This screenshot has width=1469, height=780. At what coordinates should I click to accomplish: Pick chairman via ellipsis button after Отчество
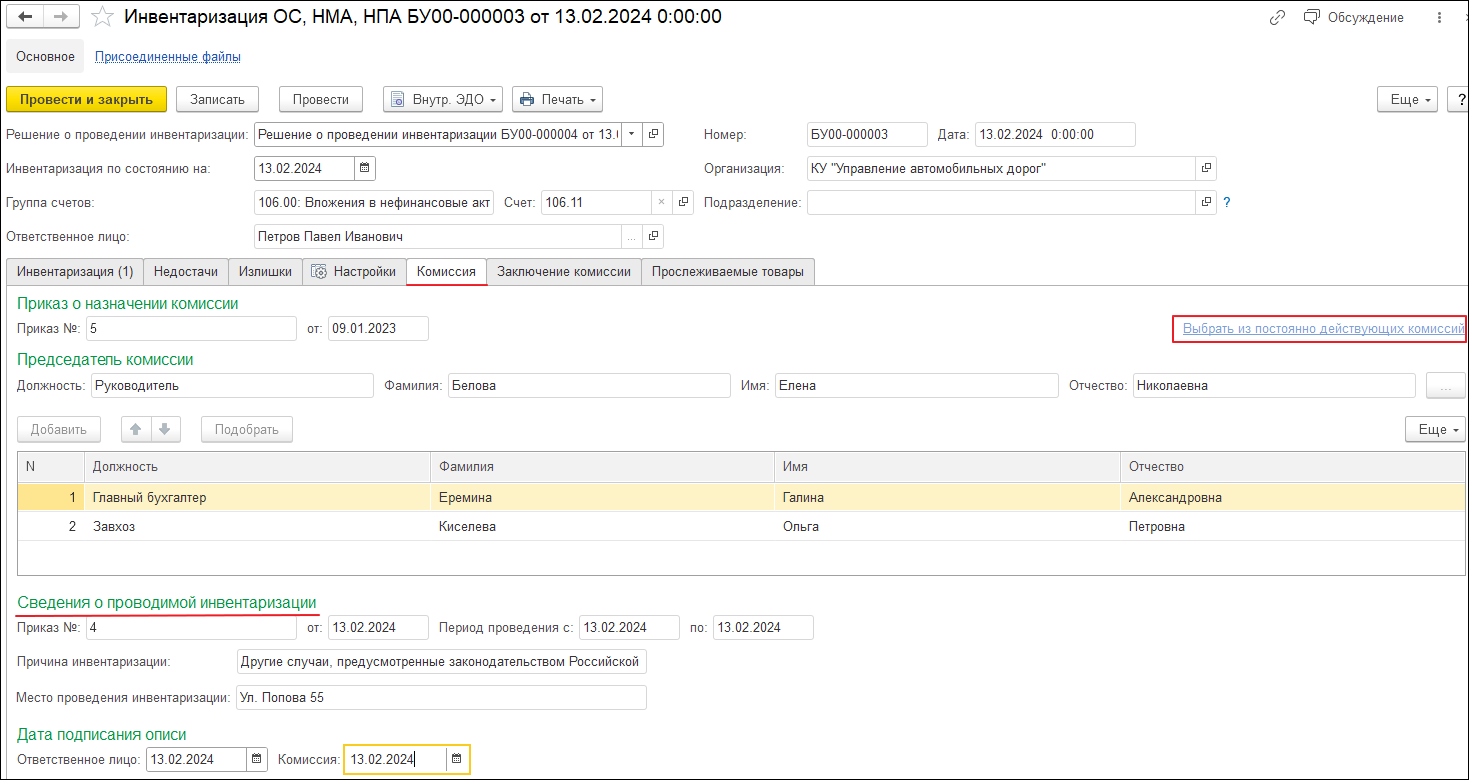tap(1445, 385)
